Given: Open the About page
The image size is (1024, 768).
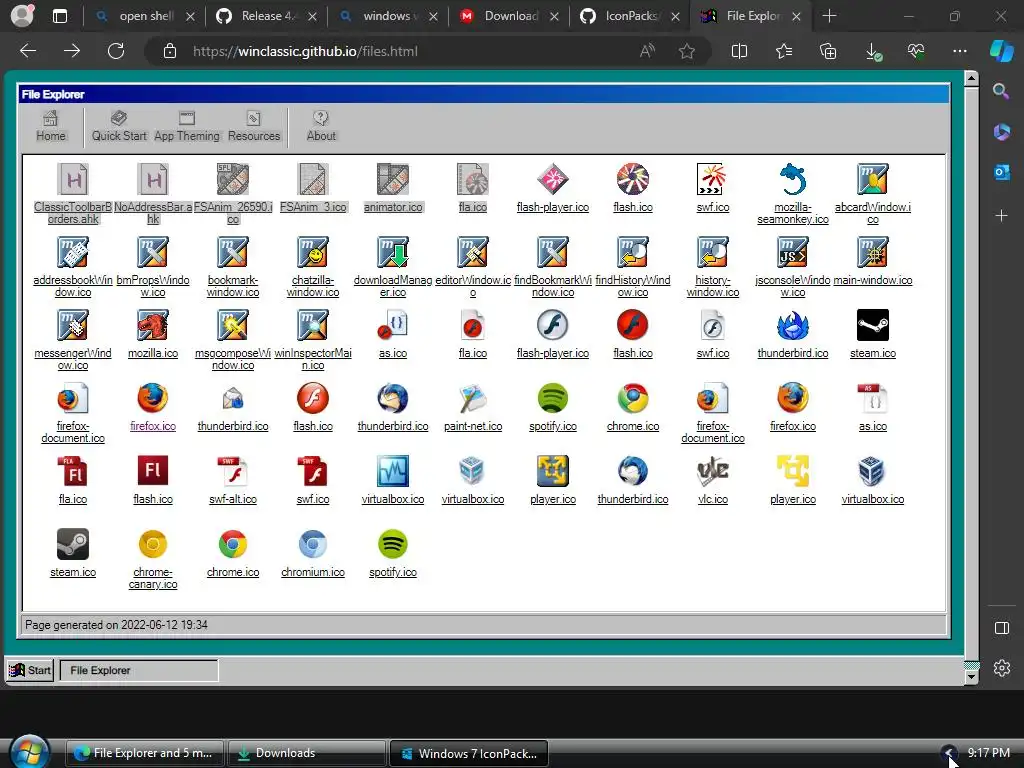Looking at the screenshot, I should (x=321, y=126).
